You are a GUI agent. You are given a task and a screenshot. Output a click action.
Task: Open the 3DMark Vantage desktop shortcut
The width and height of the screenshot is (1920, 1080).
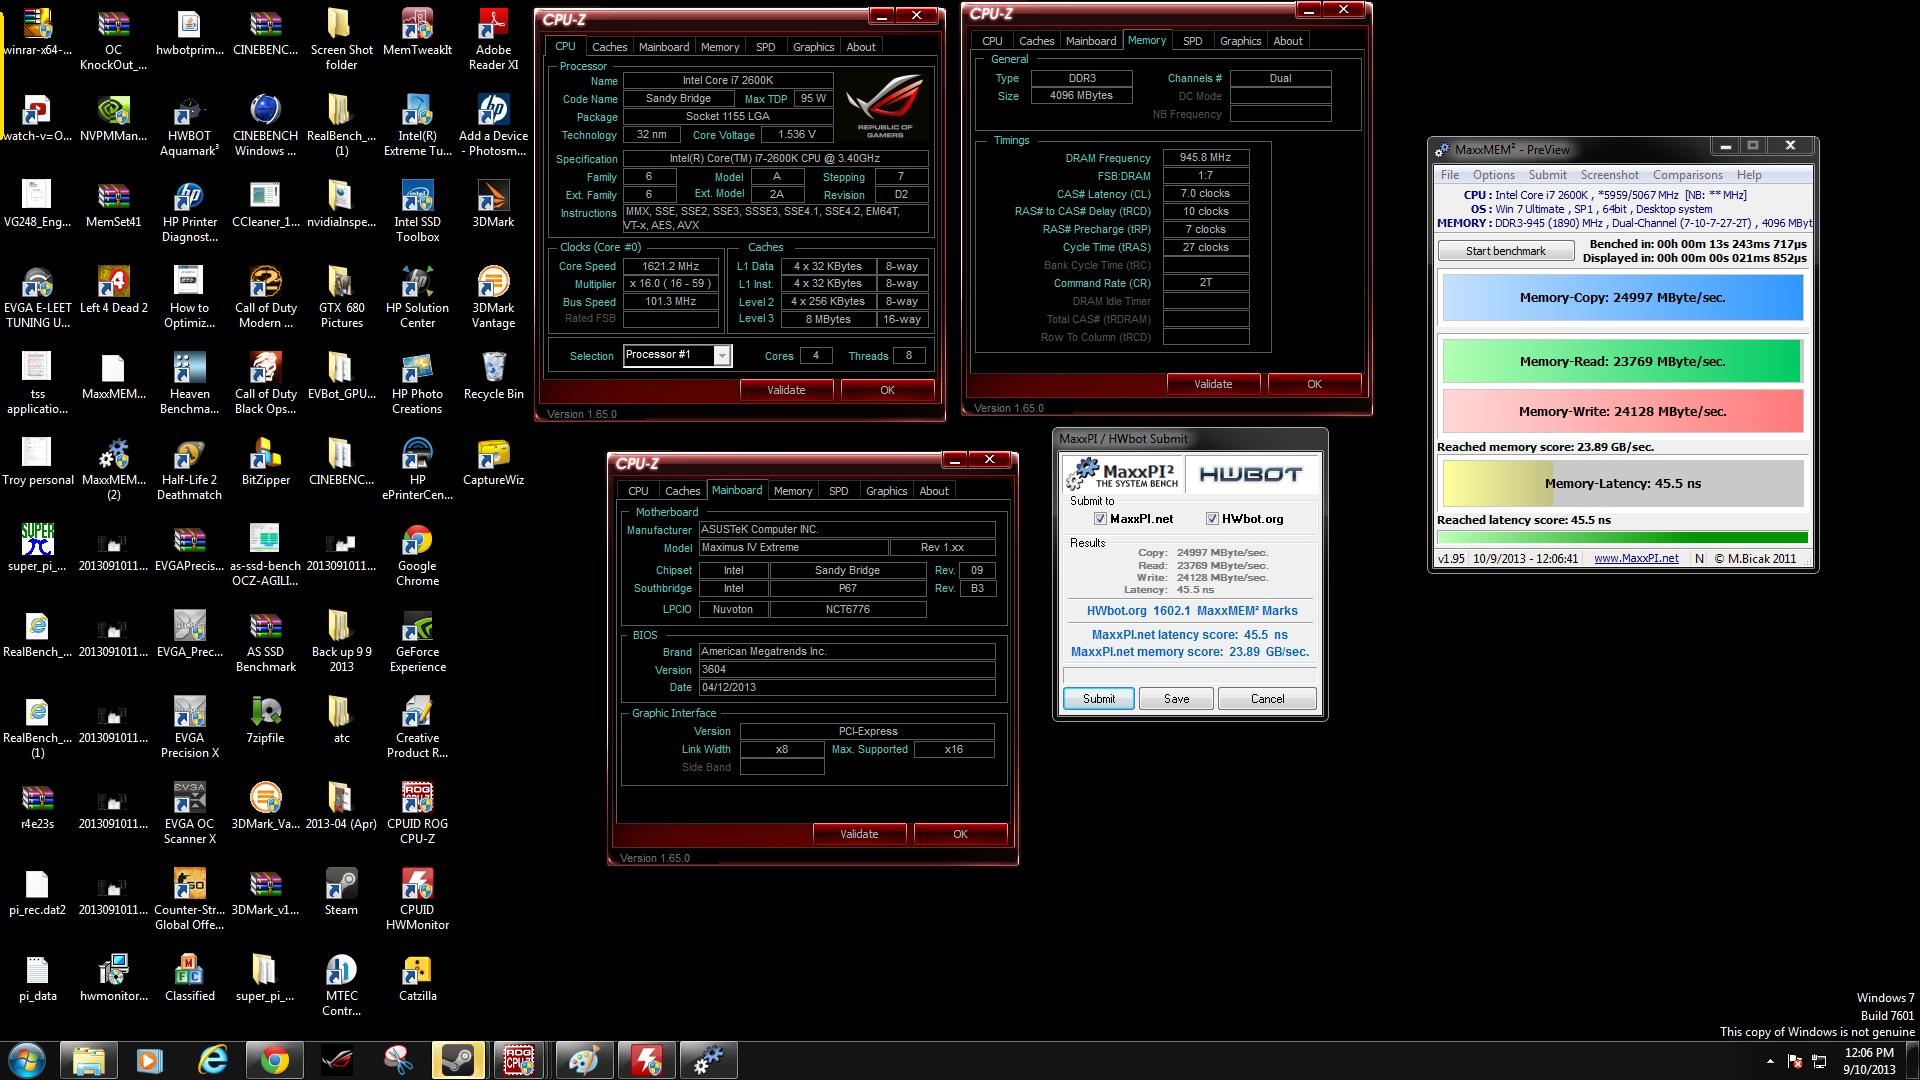(x=493, y=298)
